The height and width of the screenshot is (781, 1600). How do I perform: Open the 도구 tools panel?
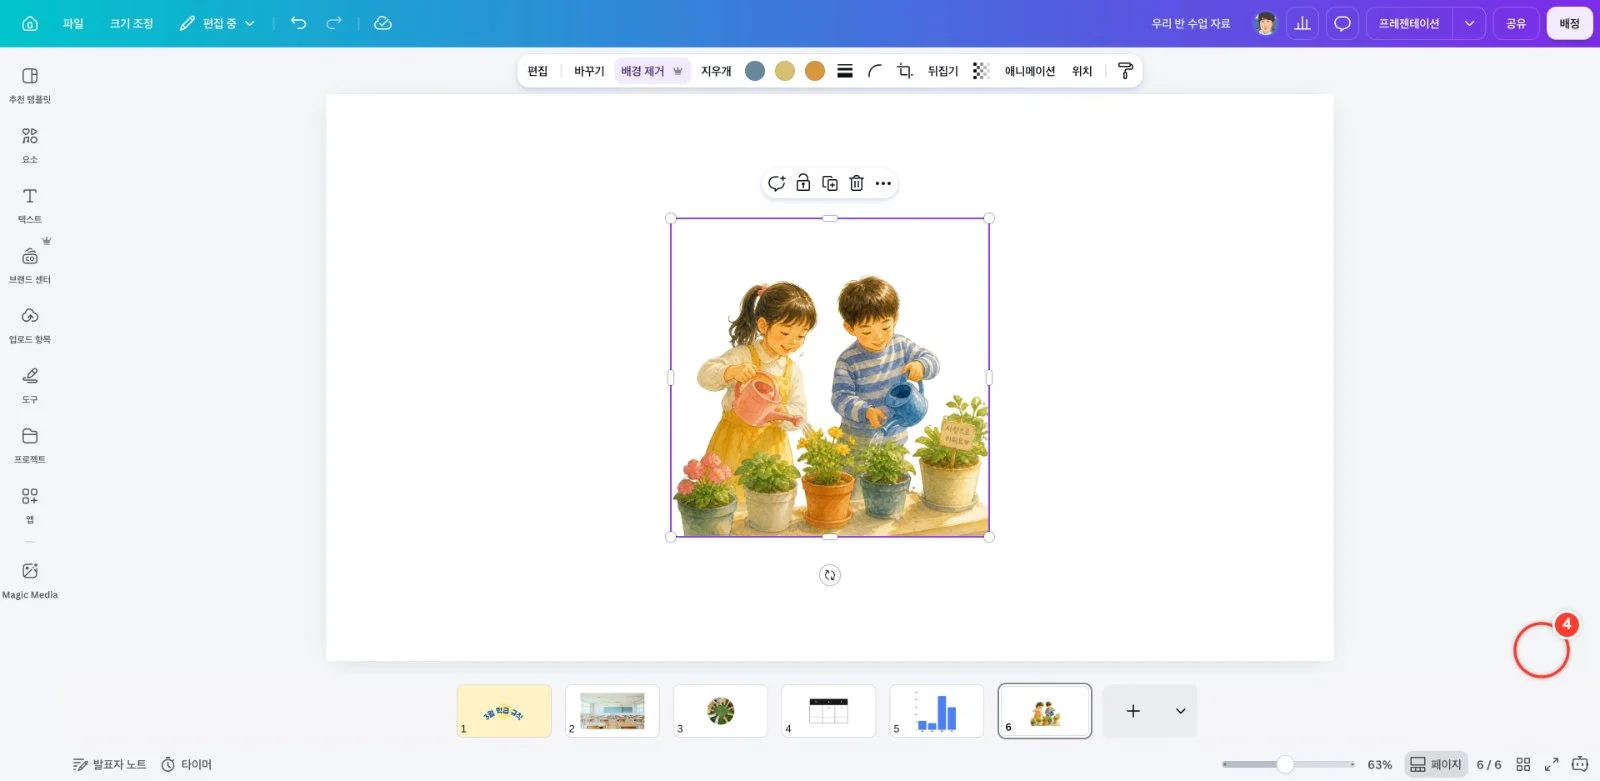(x=30, y=385)
